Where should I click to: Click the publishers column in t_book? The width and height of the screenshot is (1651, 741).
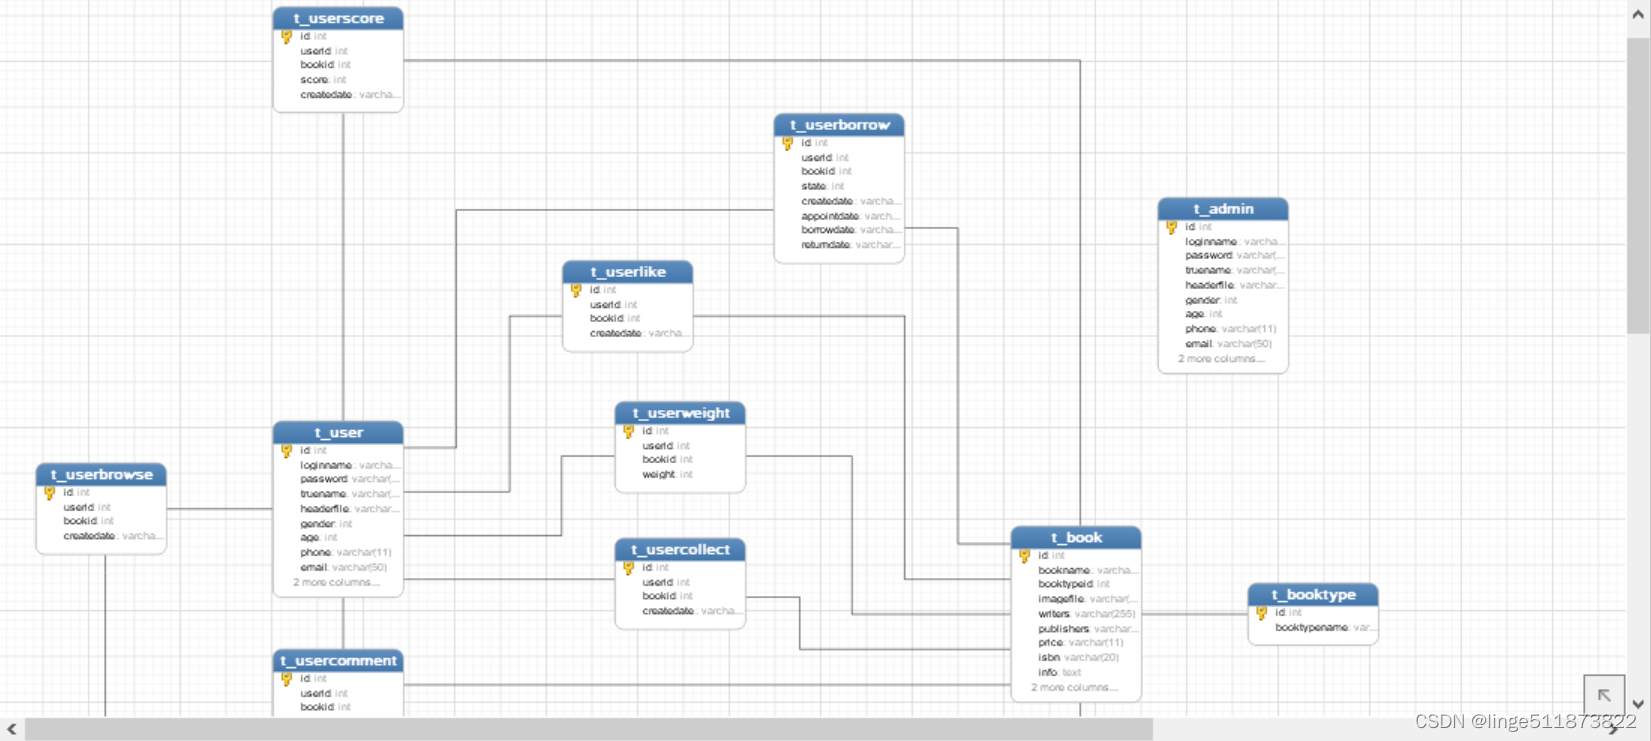pyautogui.click(x=1087, y=629)
